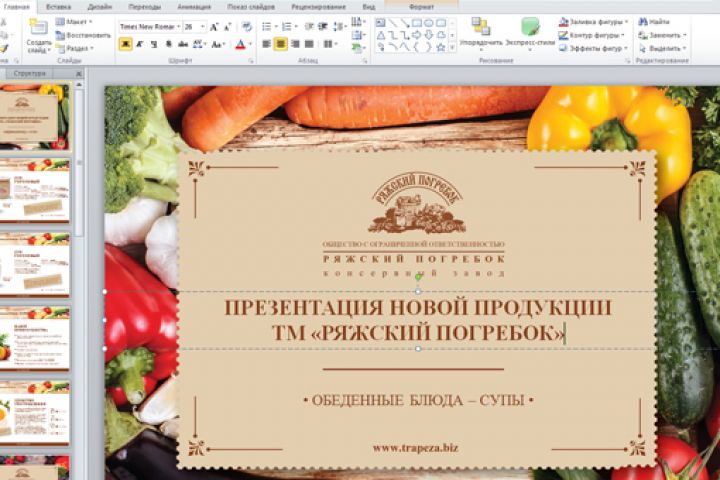Screen dimensions: 720x480
Task: Open Эффекты фигур shape effects
Action: pos(593,48)
